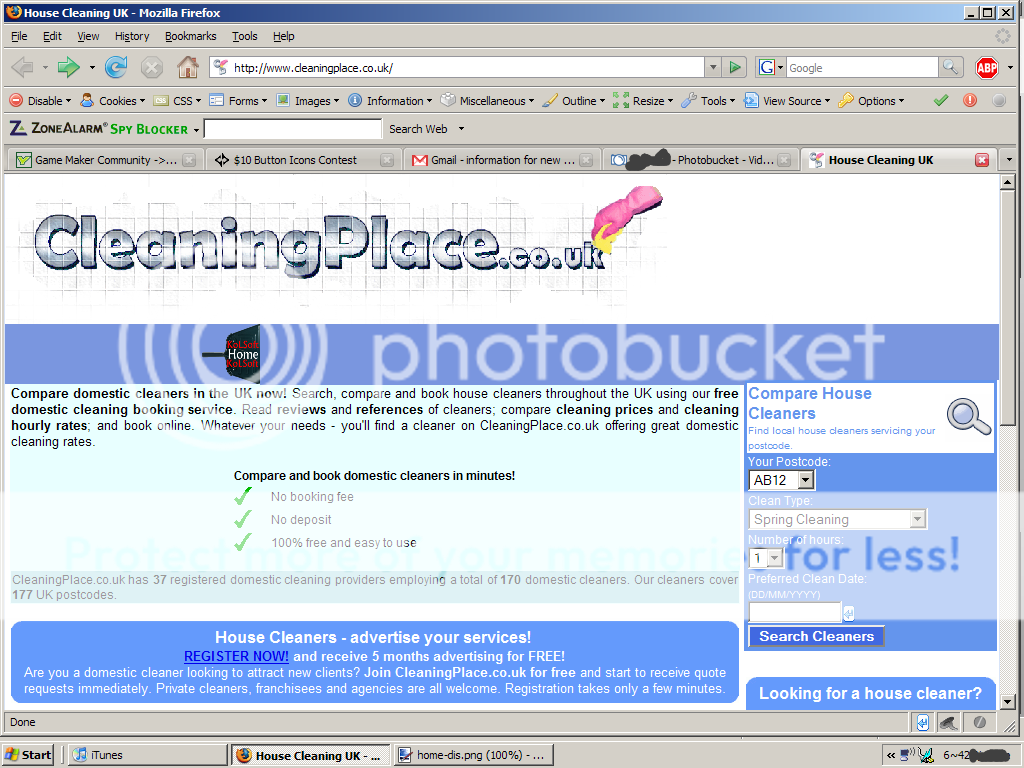This screenshot has width=1024, height=768.
Task: Open the Images dropdown
Action: click(x=308, y=101)
